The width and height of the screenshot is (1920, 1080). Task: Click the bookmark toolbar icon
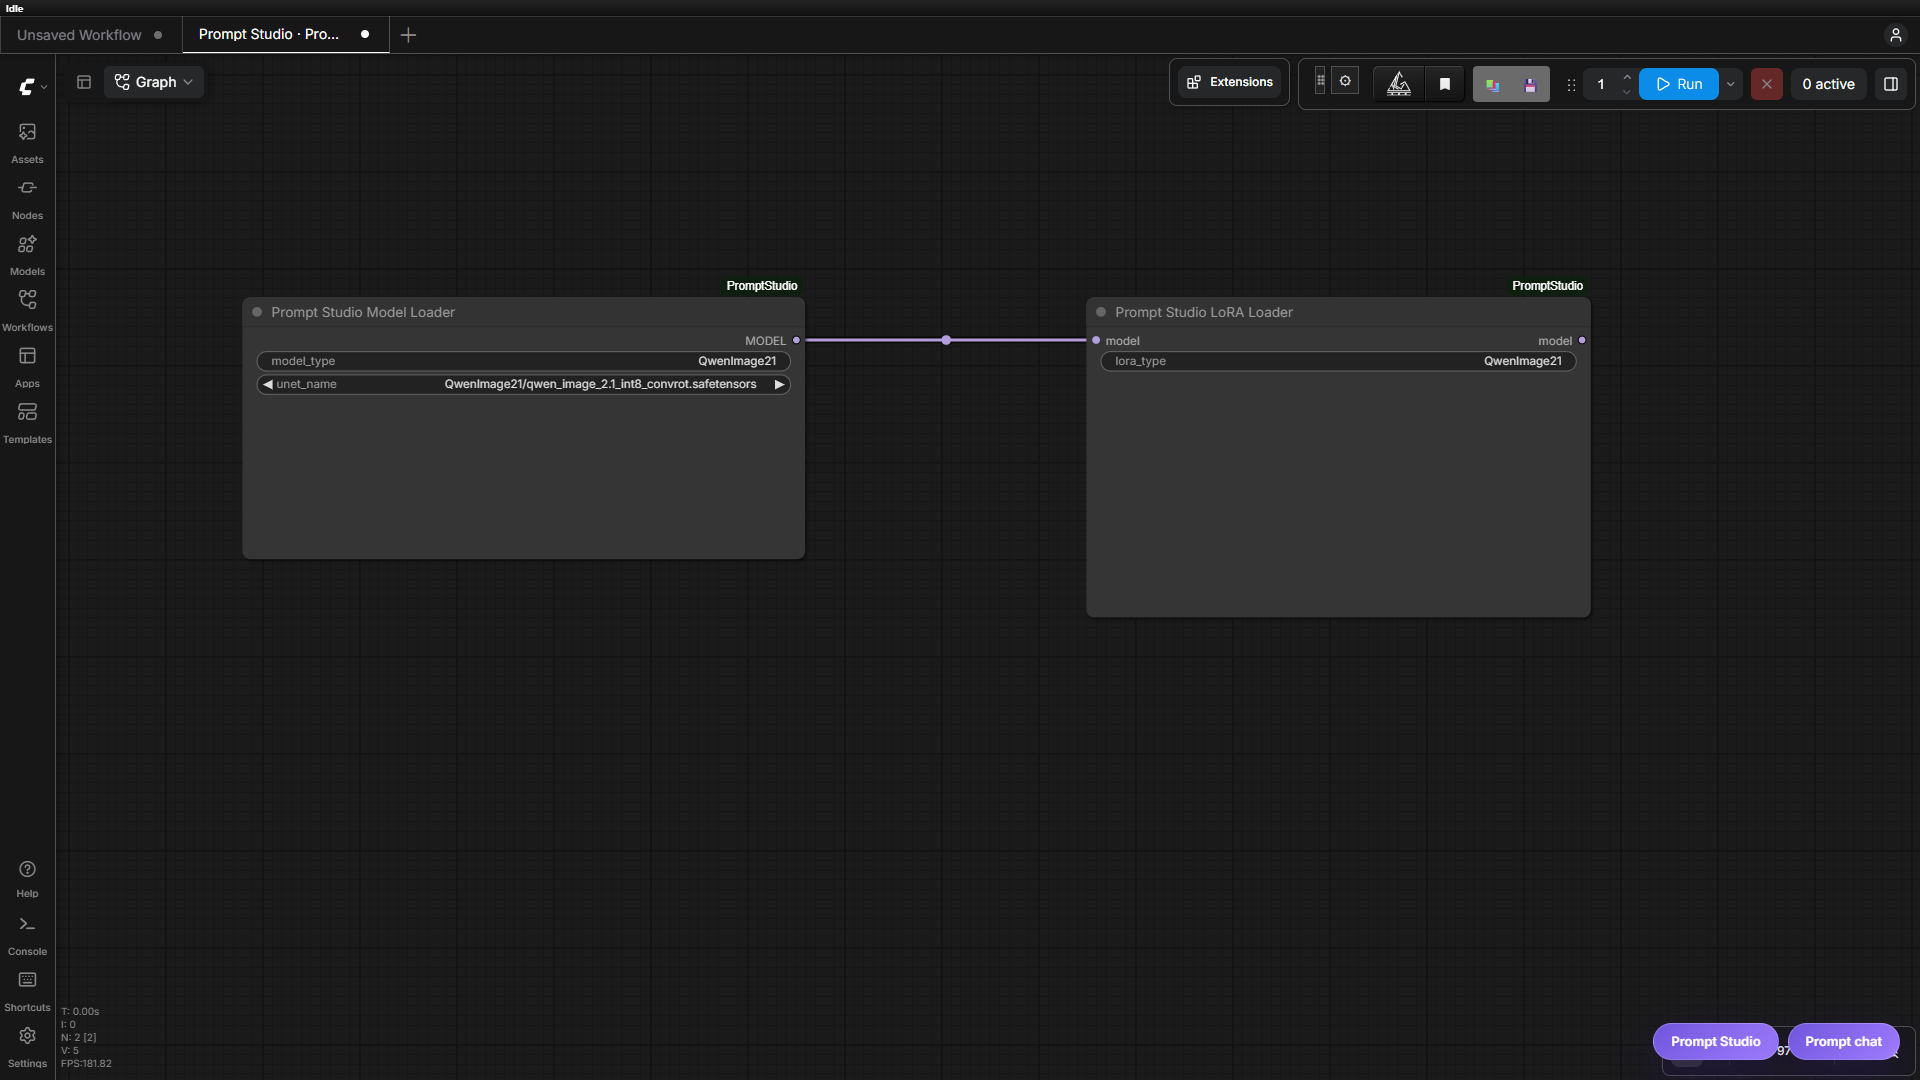click(x=1444, y=84)
